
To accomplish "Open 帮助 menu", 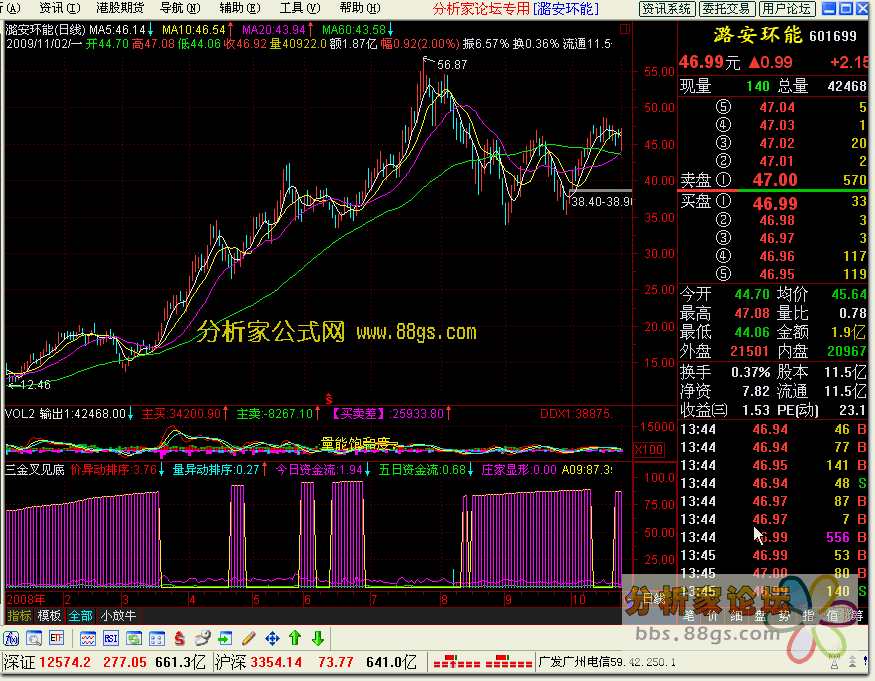I will coord(359,8).
